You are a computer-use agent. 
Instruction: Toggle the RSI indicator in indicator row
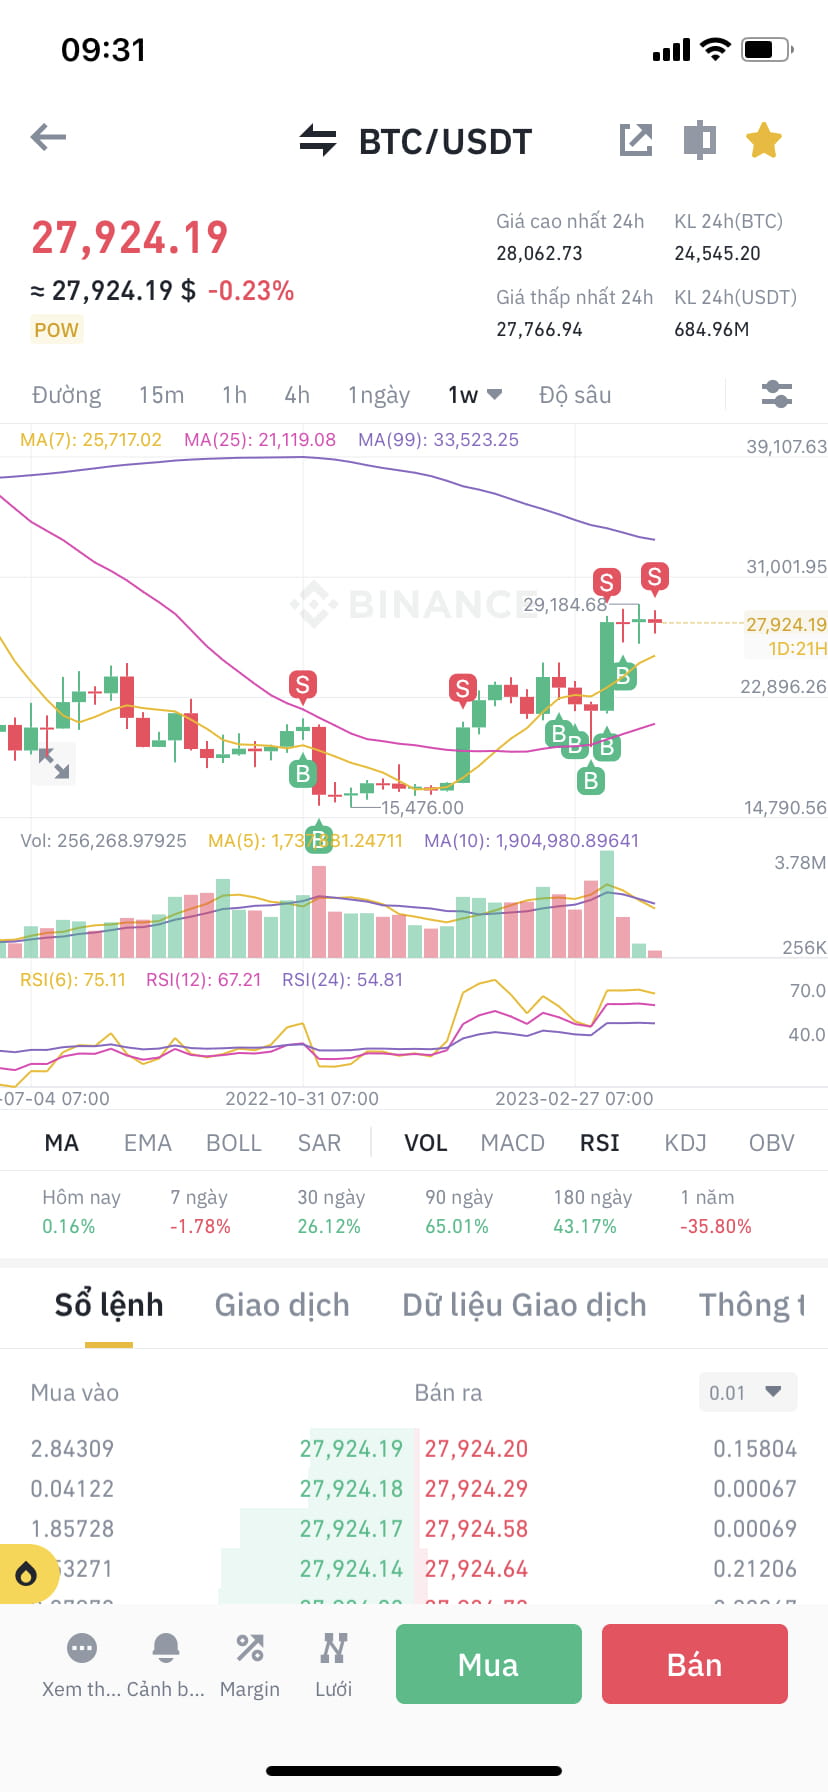coord(599,1142)
